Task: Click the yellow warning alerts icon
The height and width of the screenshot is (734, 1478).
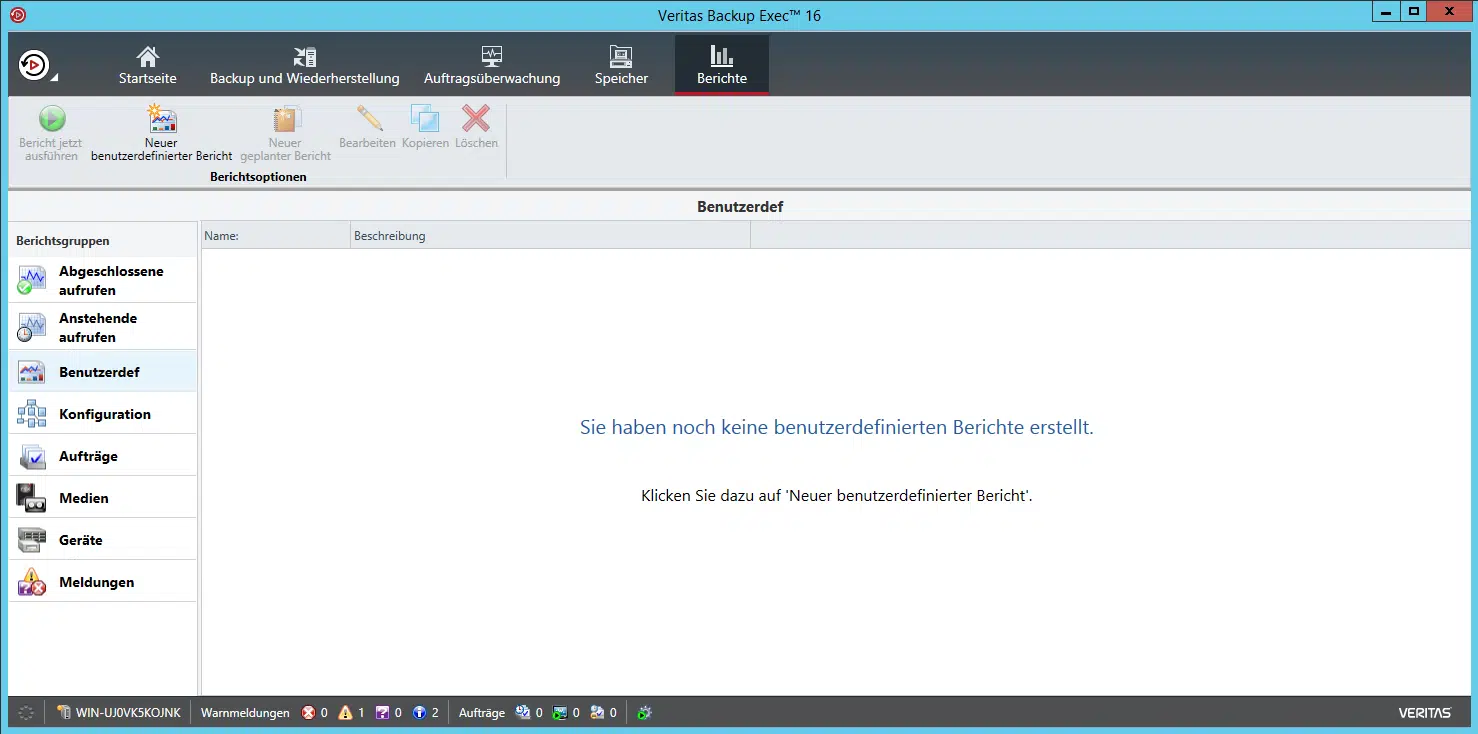Action: [x=346, y=713]
